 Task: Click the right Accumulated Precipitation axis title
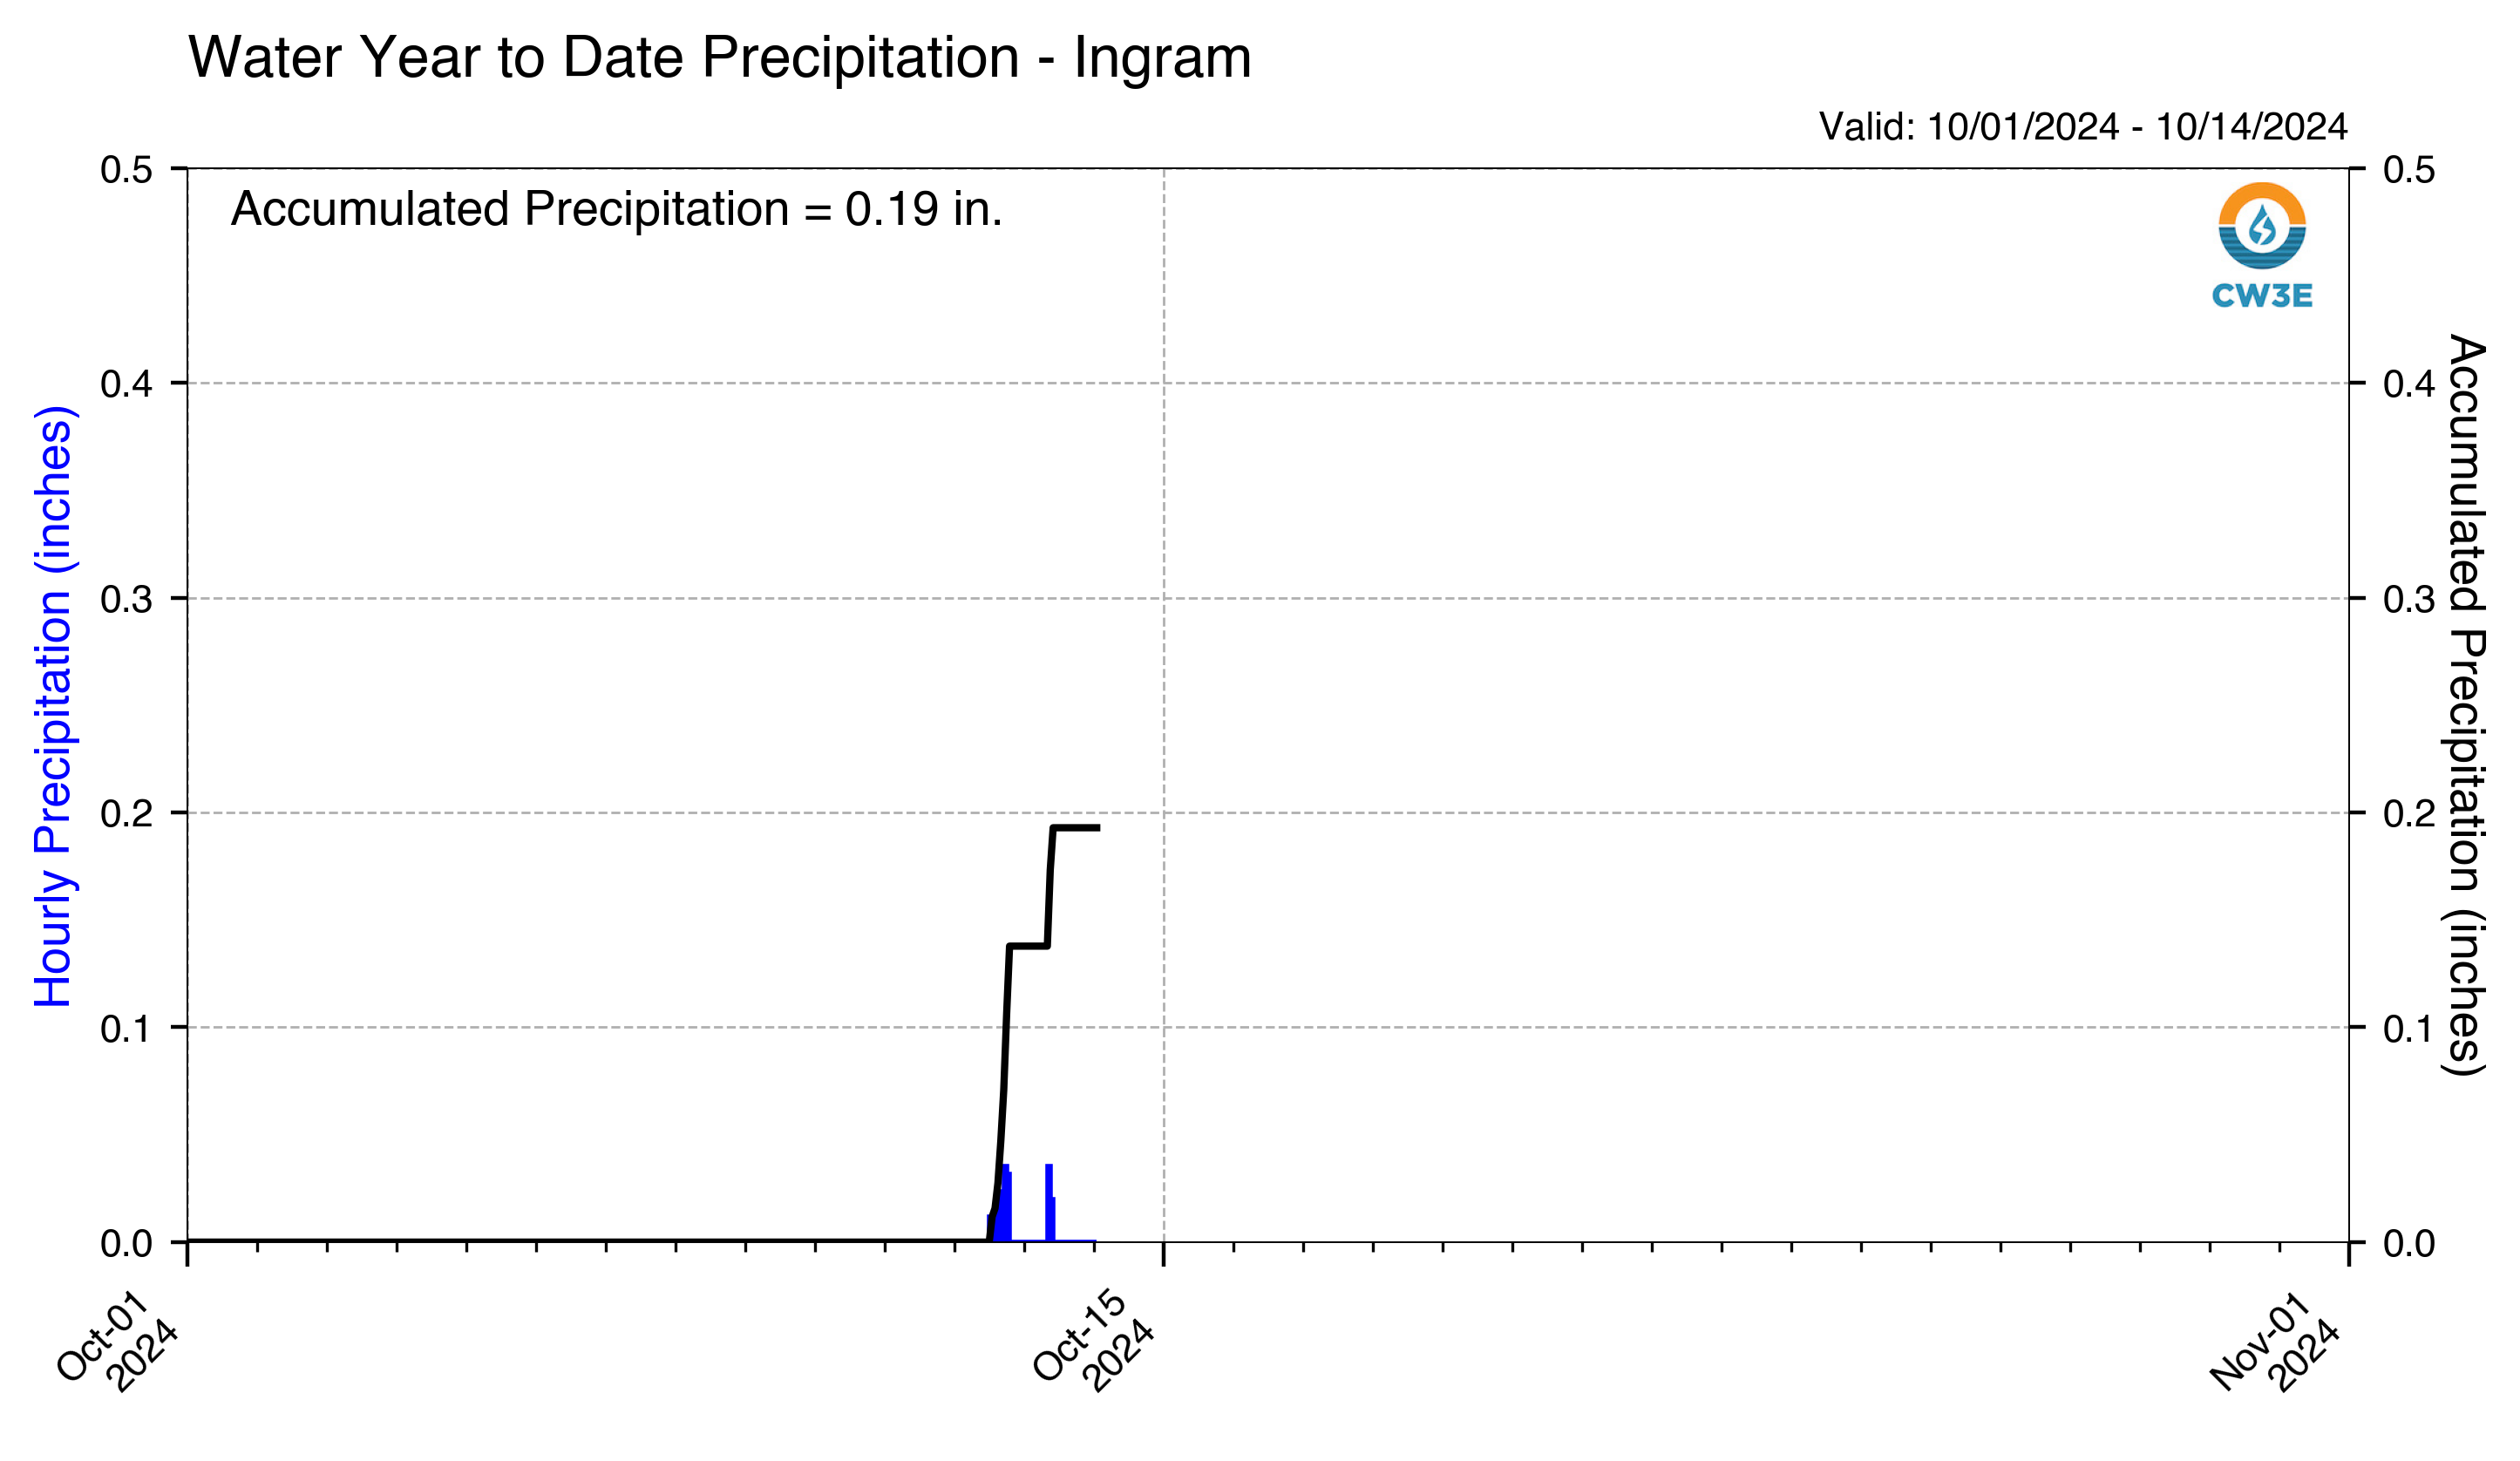(2466, 705)
